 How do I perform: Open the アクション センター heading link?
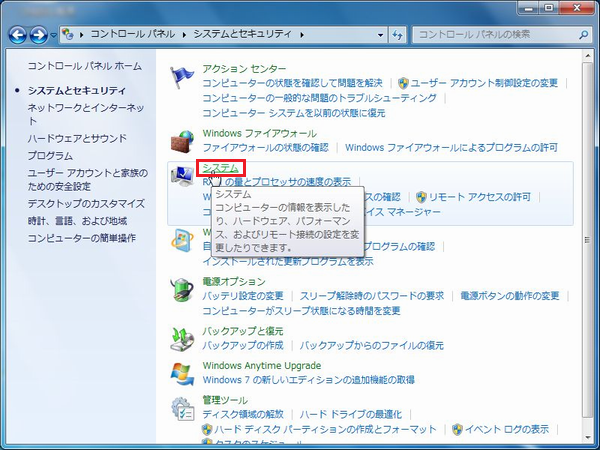[244, 69]
